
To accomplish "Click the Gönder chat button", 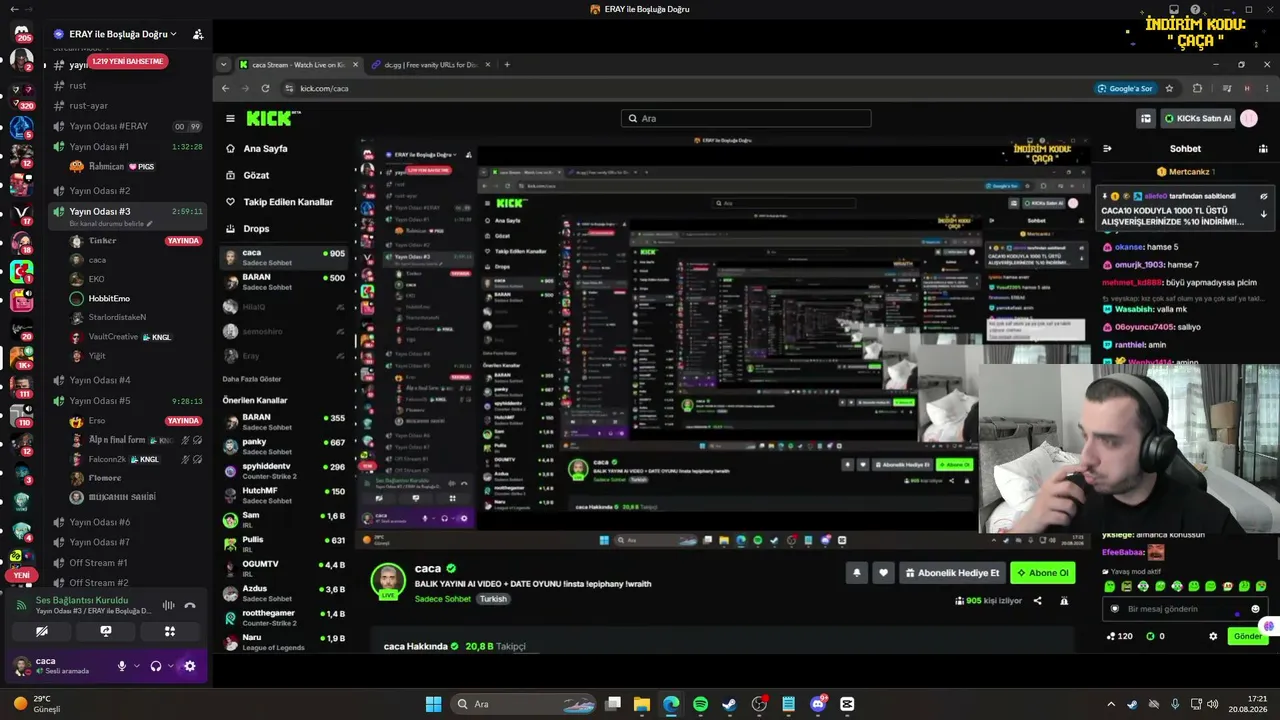I will (x=1248, y=636).
